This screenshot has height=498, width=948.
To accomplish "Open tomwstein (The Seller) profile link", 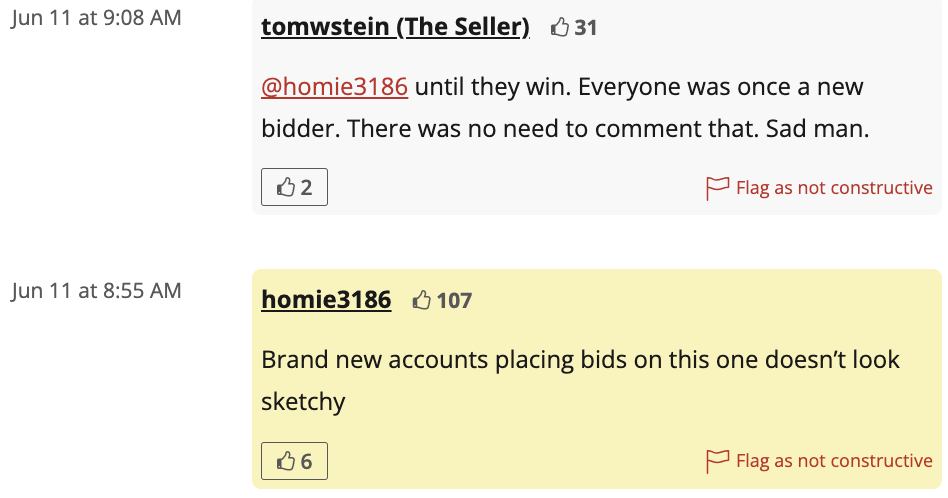I will click(395, 27).
